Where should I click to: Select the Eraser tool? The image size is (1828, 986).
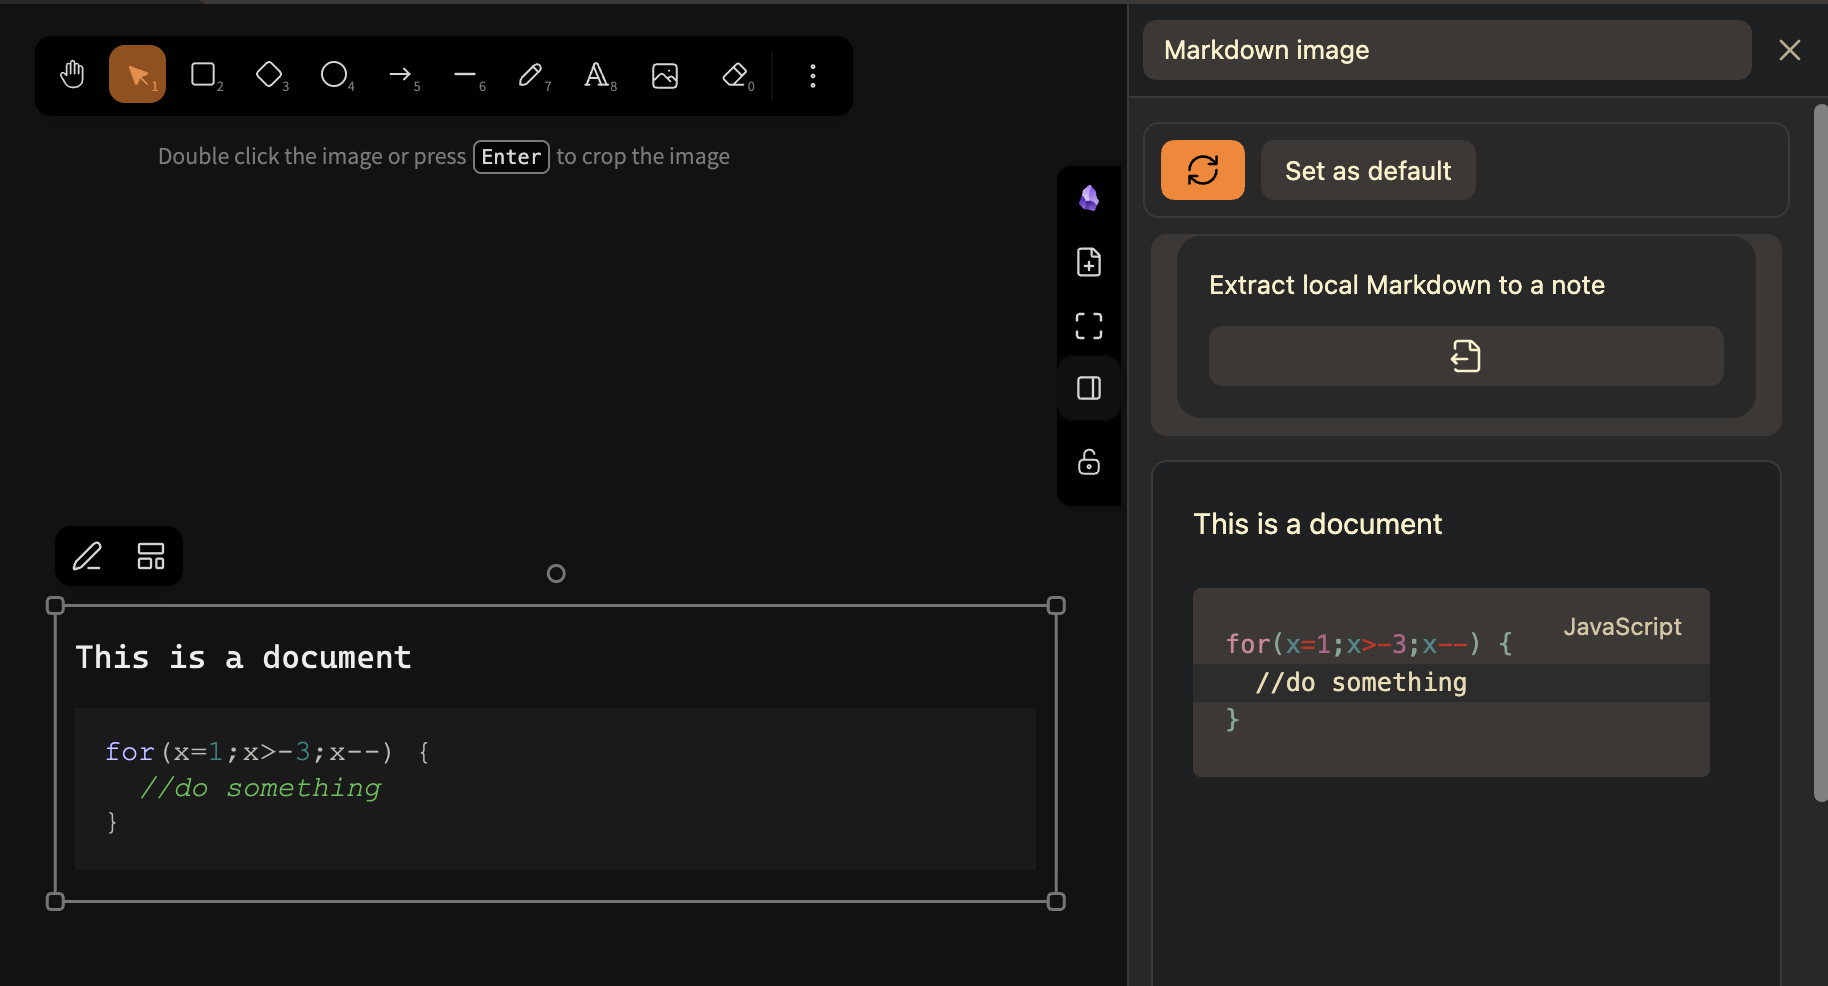click(736, 75)
